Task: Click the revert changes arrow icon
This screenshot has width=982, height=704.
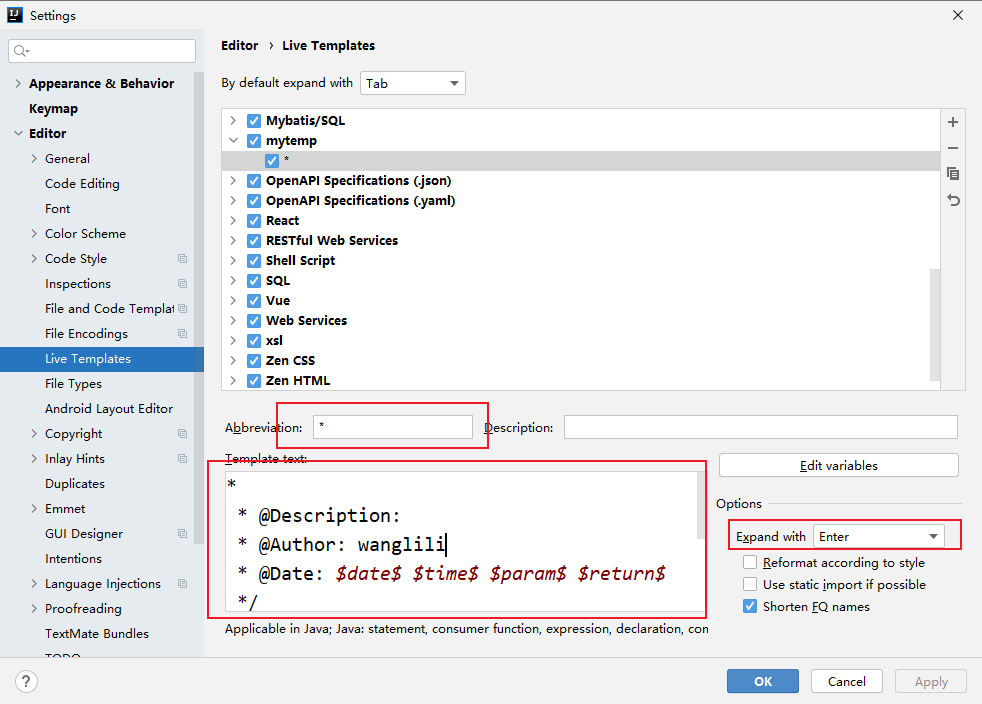Action: pos(953,200)
